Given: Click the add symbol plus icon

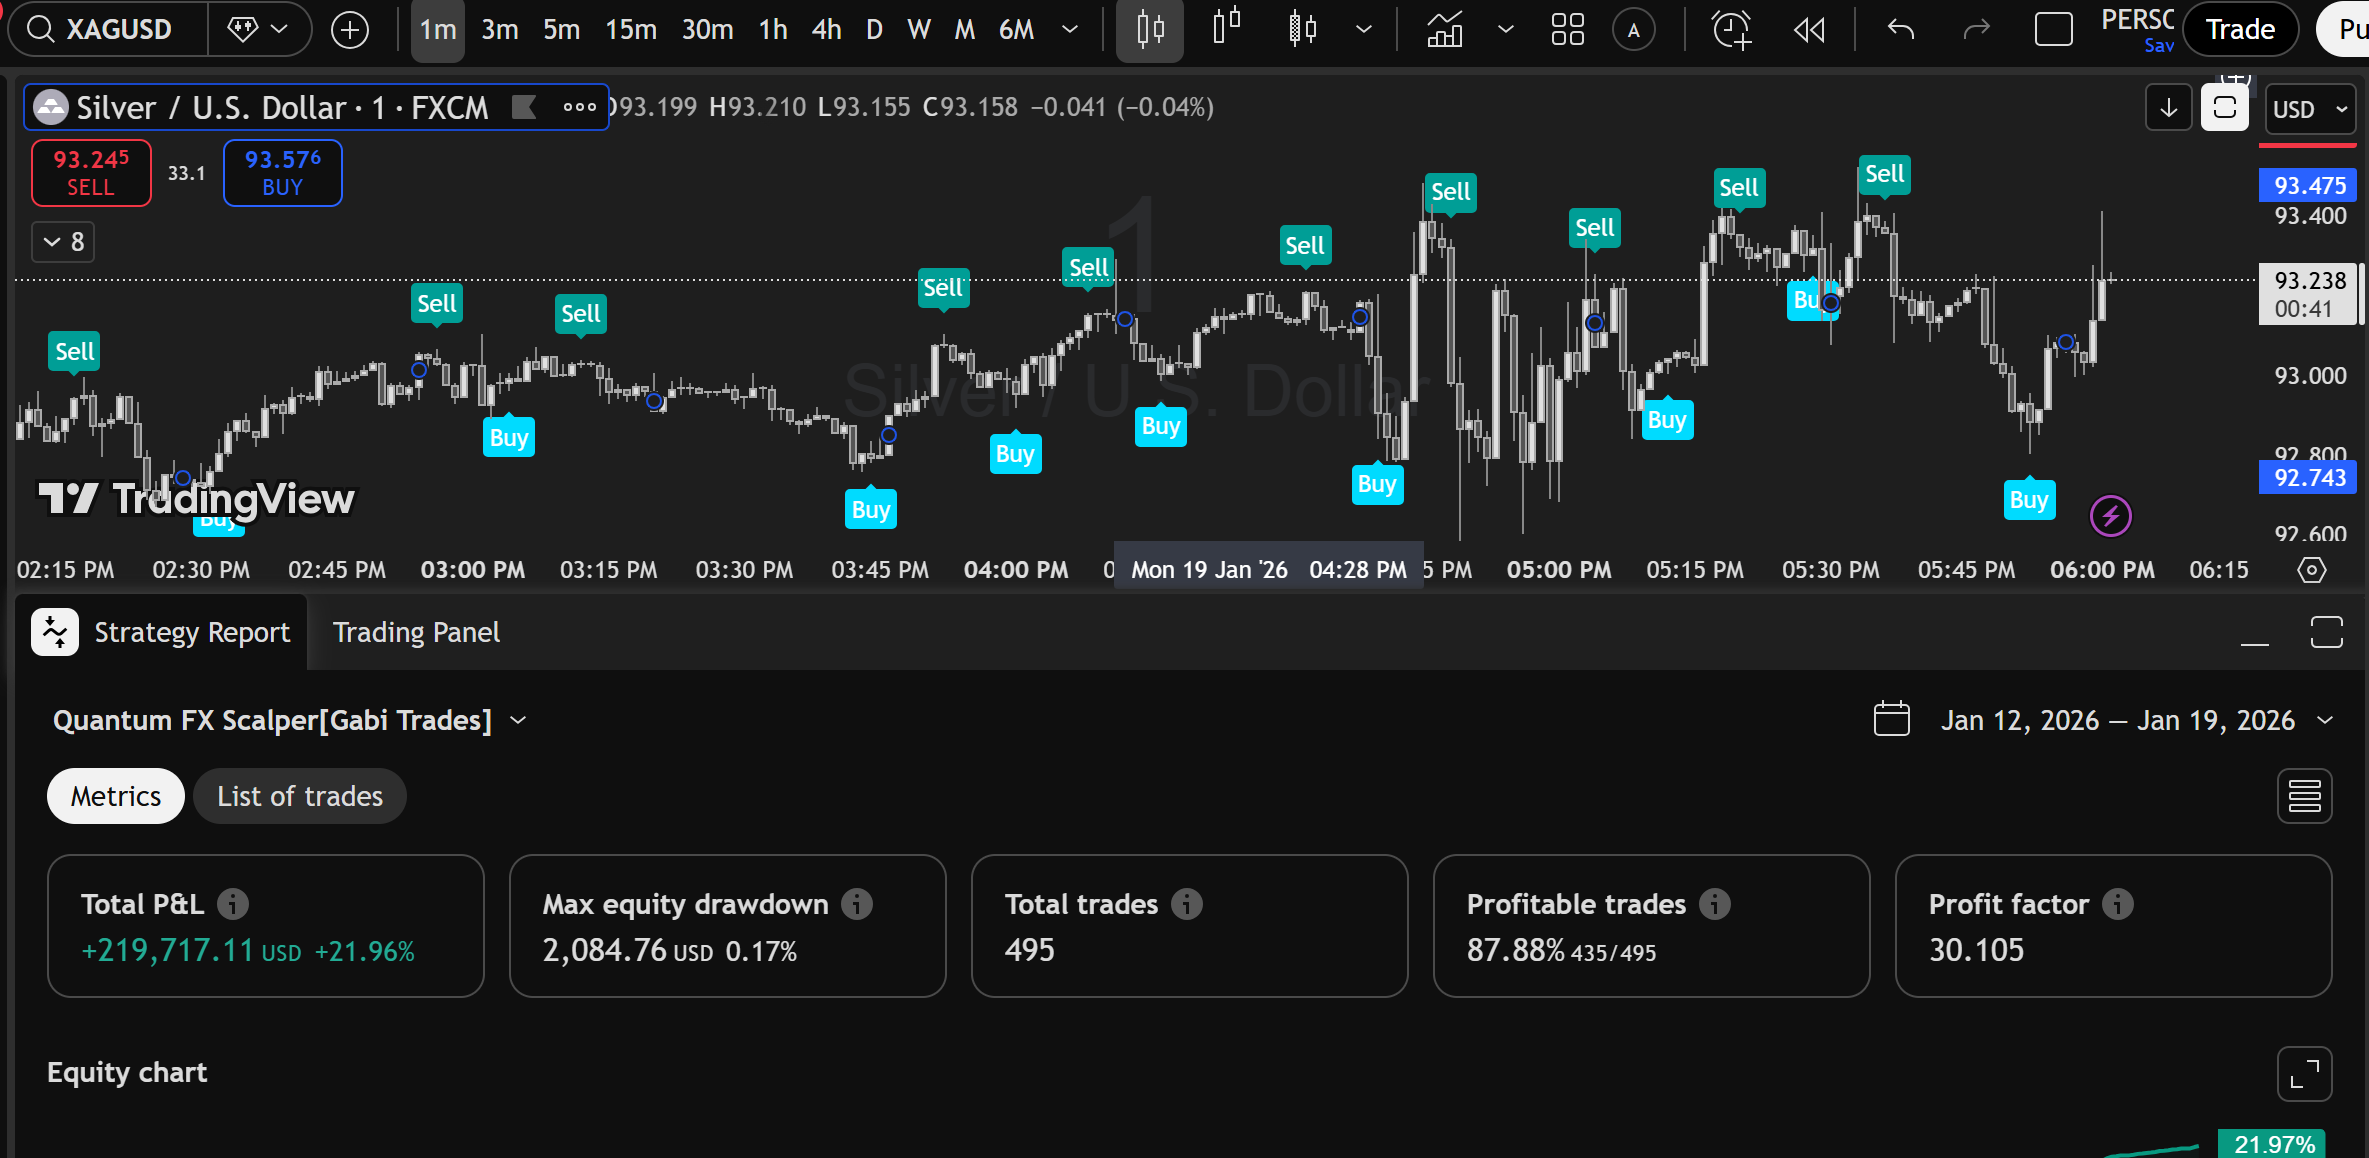Looking at the screenshot, I should pyautogui.click(x=350, y=30).
